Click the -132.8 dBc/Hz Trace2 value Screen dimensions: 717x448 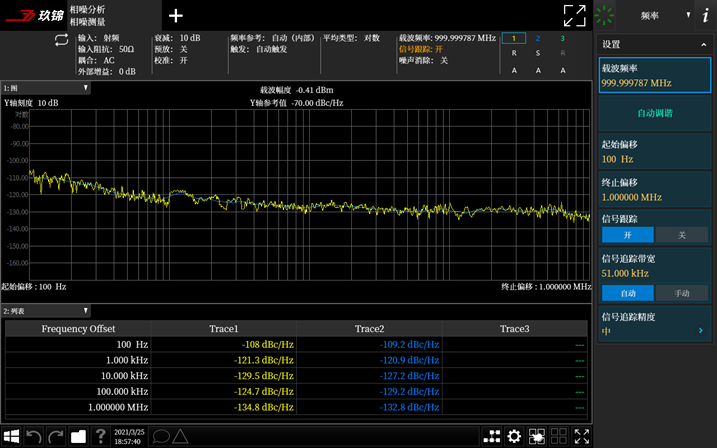[409, 407]
